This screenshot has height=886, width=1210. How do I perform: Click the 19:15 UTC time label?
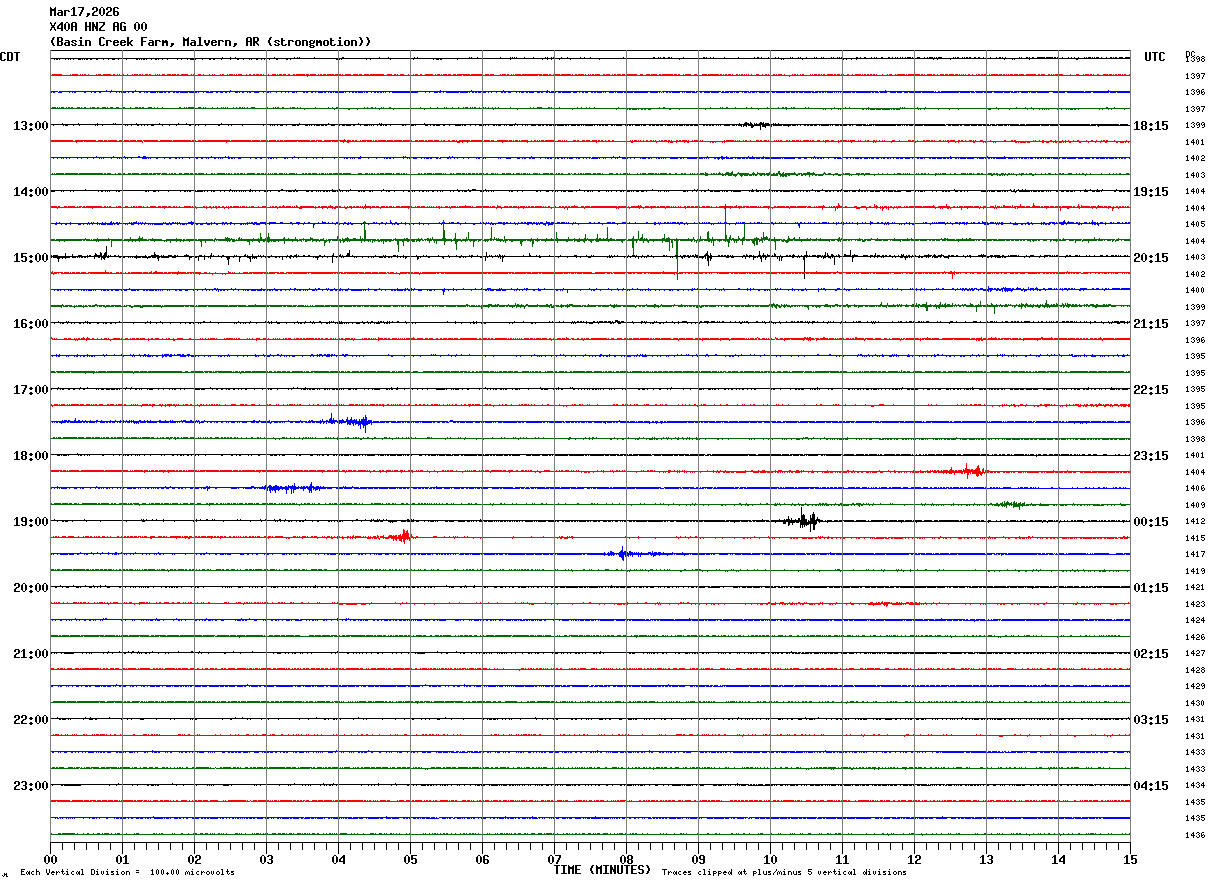1151,191
